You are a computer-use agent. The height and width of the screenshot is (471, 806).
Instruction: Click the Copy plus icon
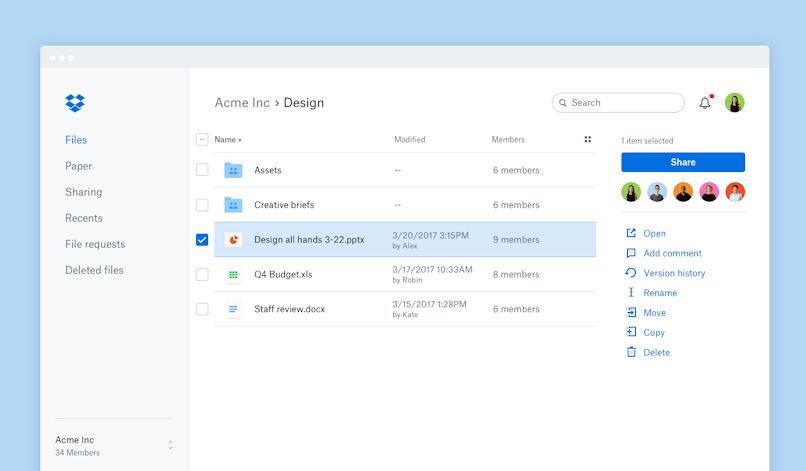(x=631, y=332)
